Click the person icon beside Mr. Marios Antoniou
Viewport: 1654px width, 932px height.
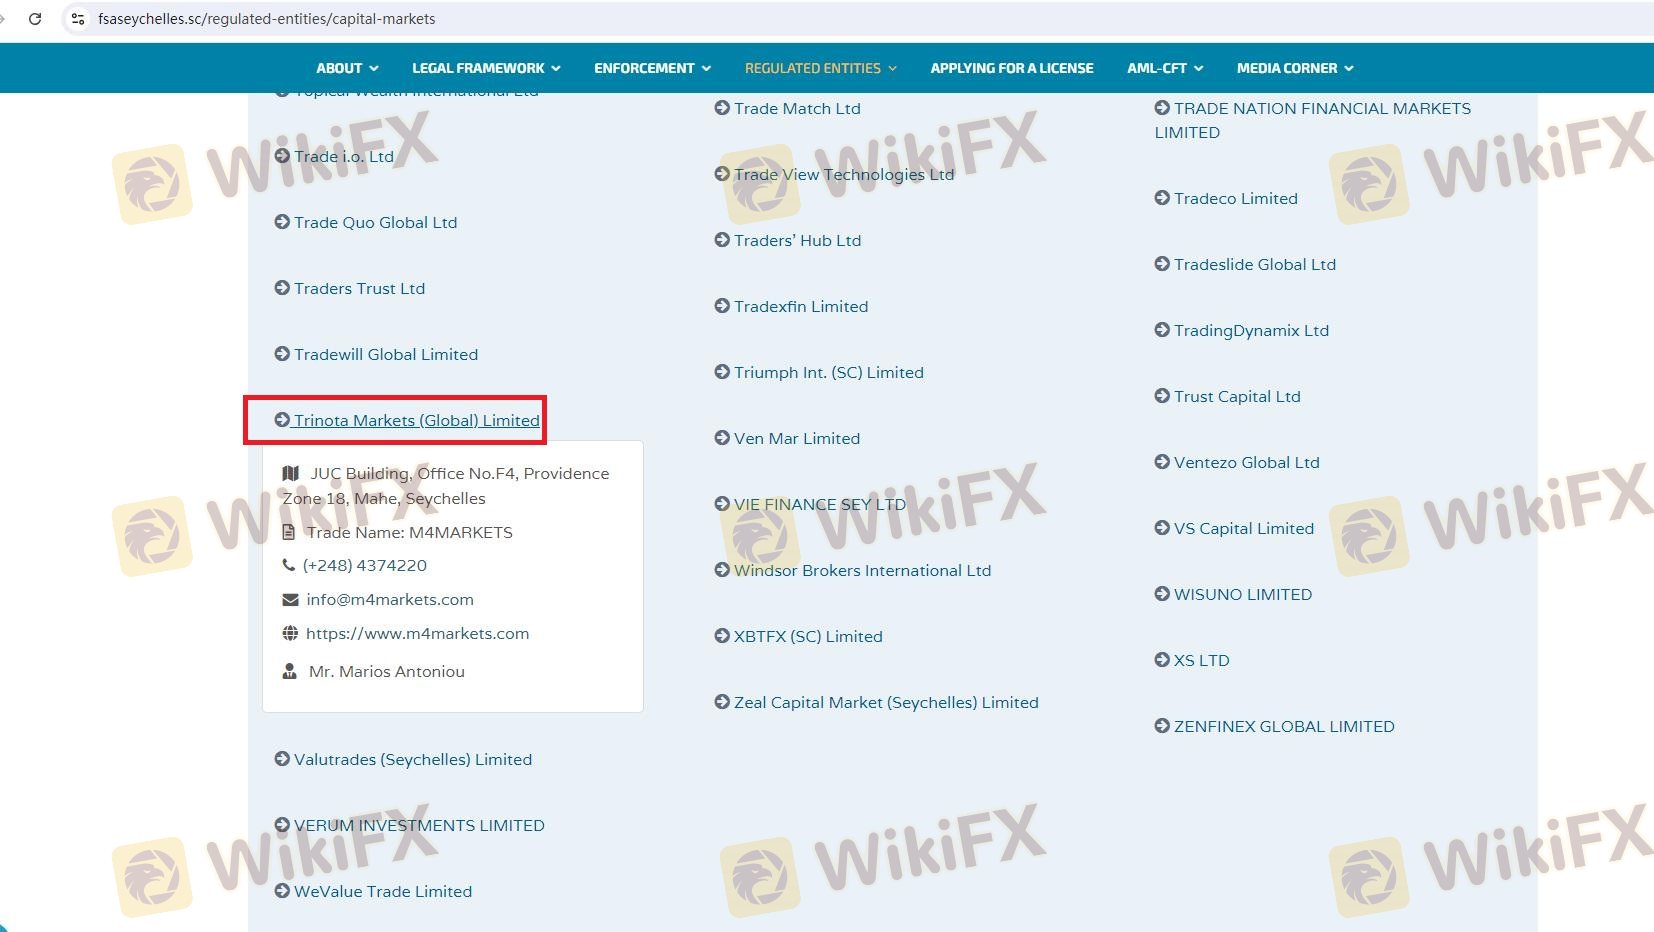point(289,671)
